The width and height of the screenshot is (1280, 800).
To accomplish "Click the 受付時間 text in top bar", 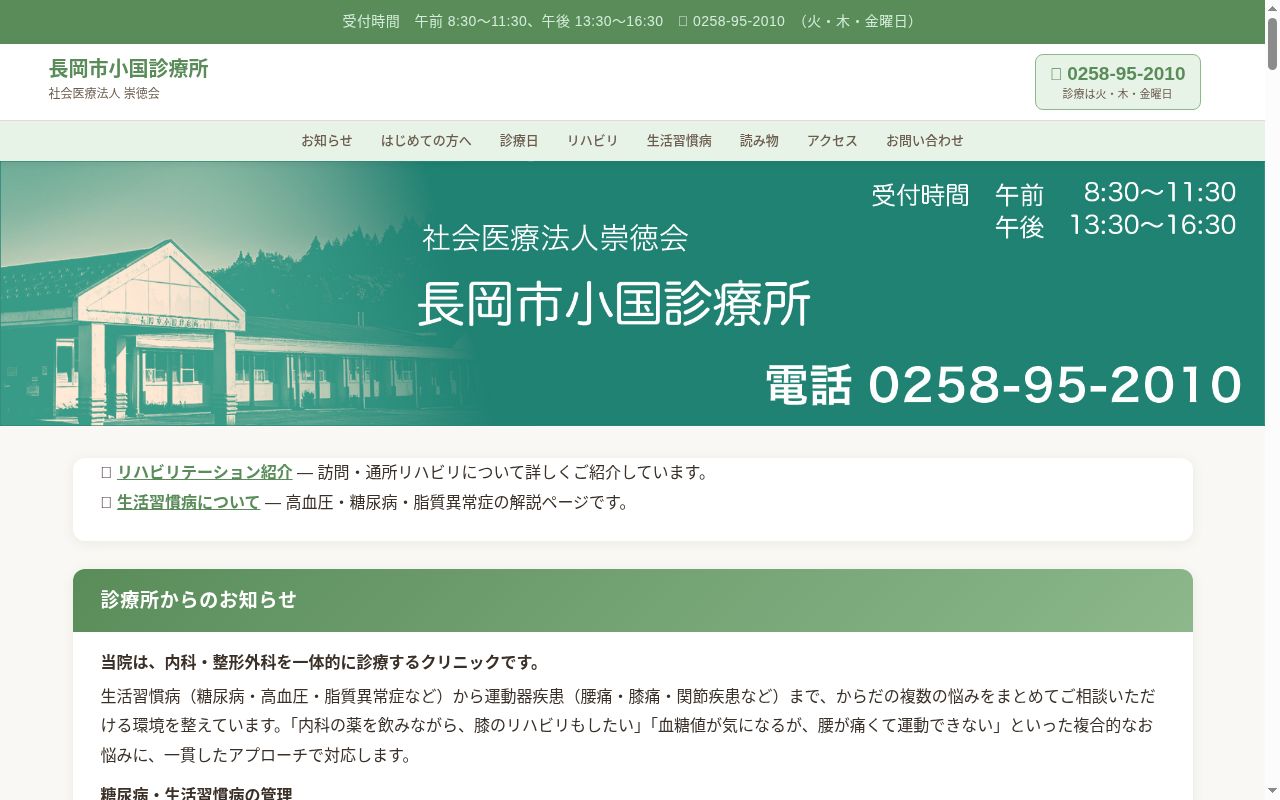I will (x=371, y=21).
